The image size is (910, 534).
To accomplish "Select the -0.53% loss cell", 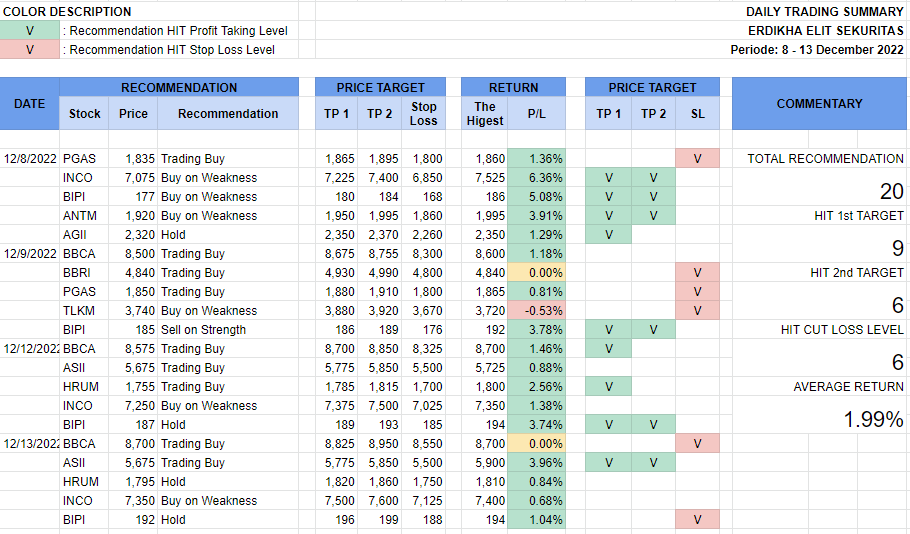I will click(536, 311).
